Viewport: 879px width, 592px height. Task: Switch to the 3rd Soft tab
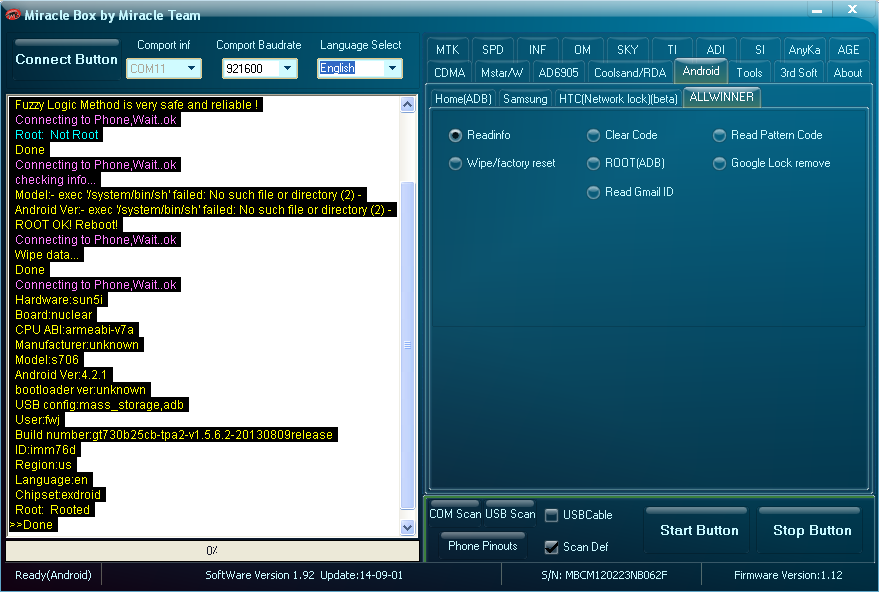798,73
